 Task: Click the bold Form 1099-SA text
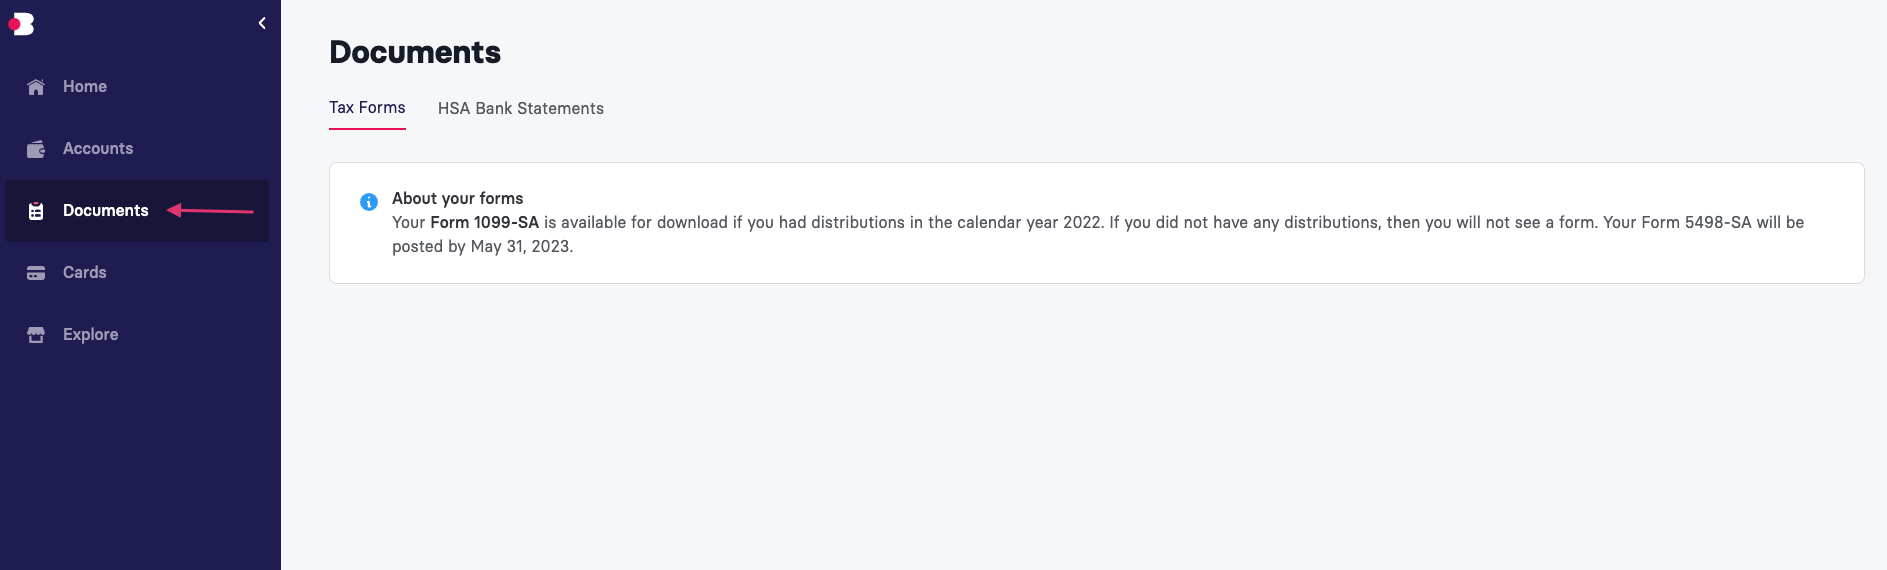click(x=485, y=222)
